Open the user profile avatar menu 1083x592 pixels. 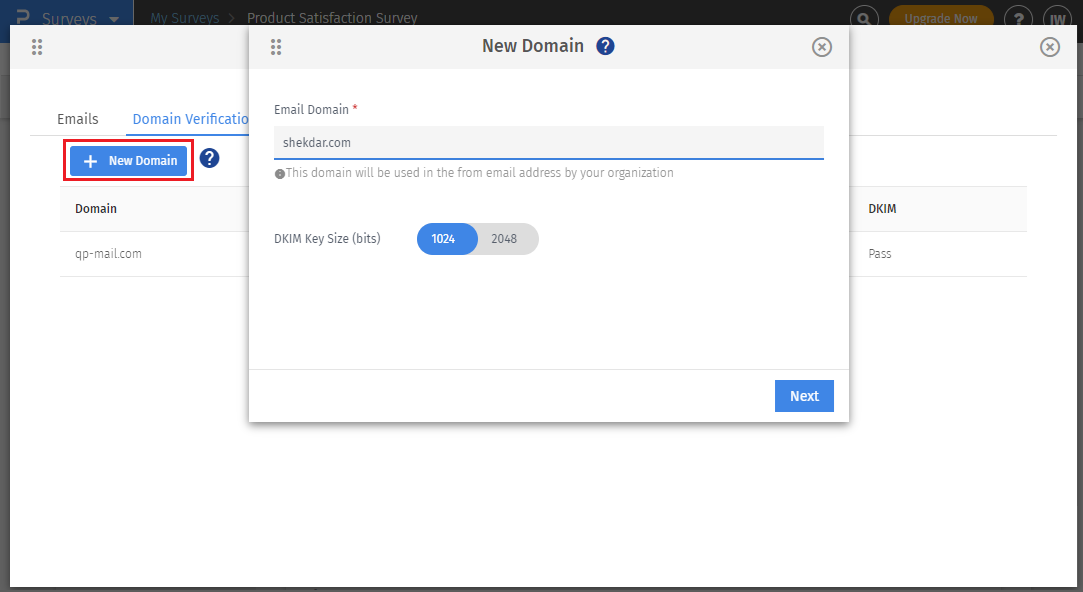[x=1057, y=18]
